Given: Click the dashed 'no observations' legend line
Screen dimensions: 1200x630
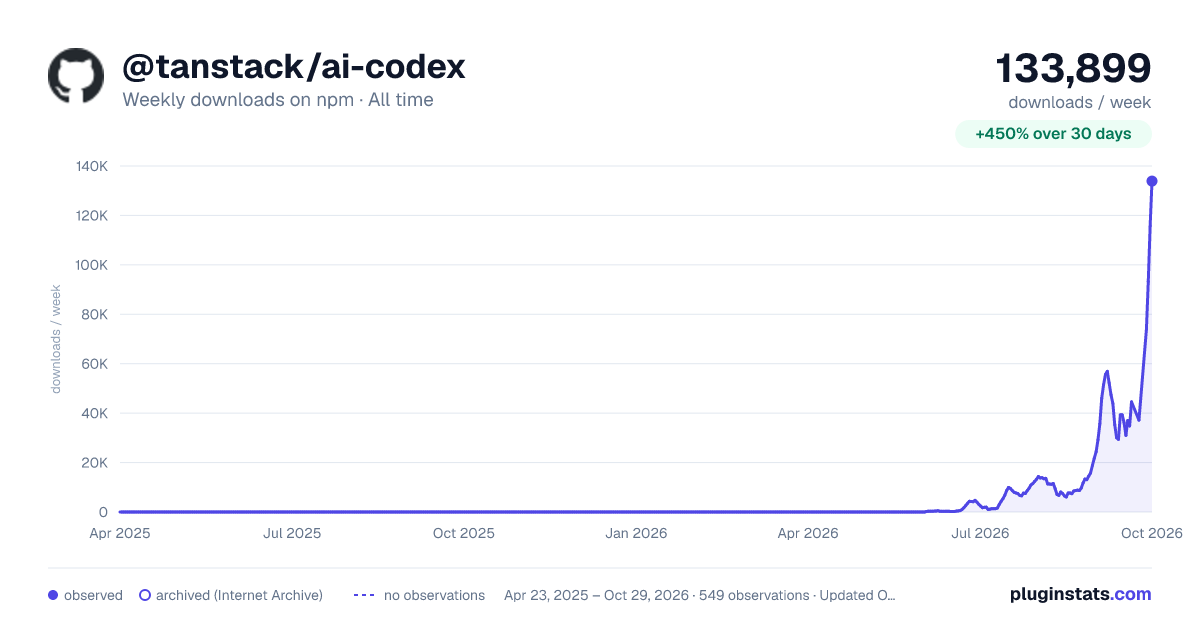Looking at the screenshot, I should point(364,595).
